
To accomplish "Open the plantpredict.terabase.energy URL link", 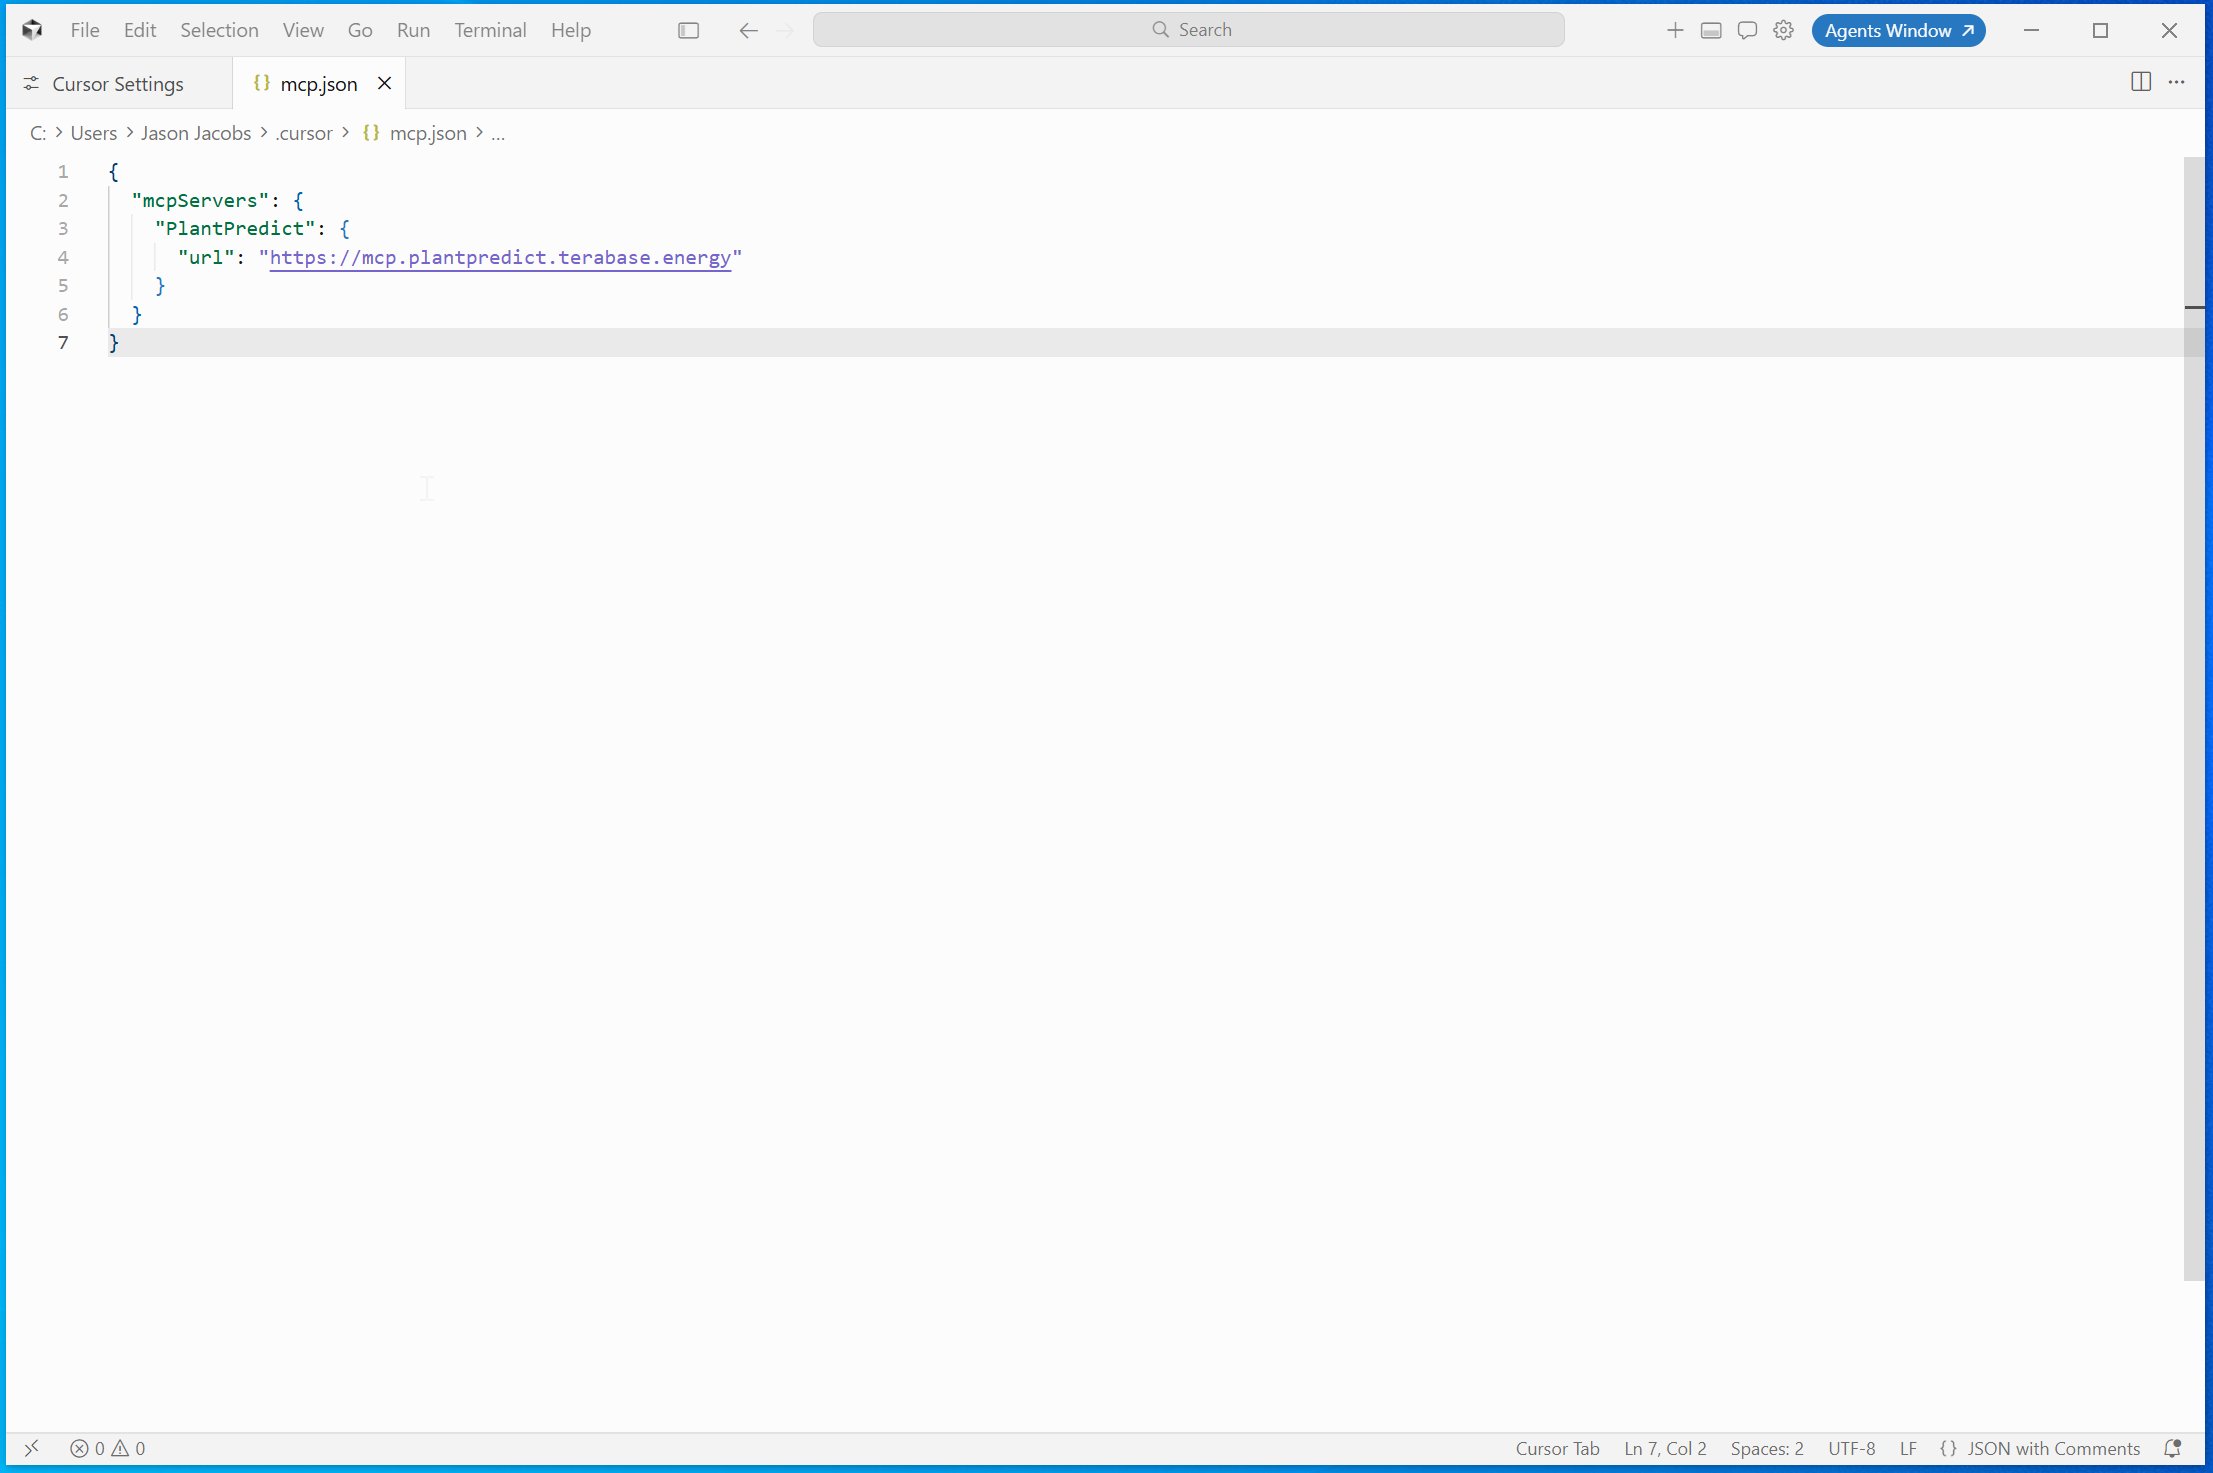I will tap(500, 257).
